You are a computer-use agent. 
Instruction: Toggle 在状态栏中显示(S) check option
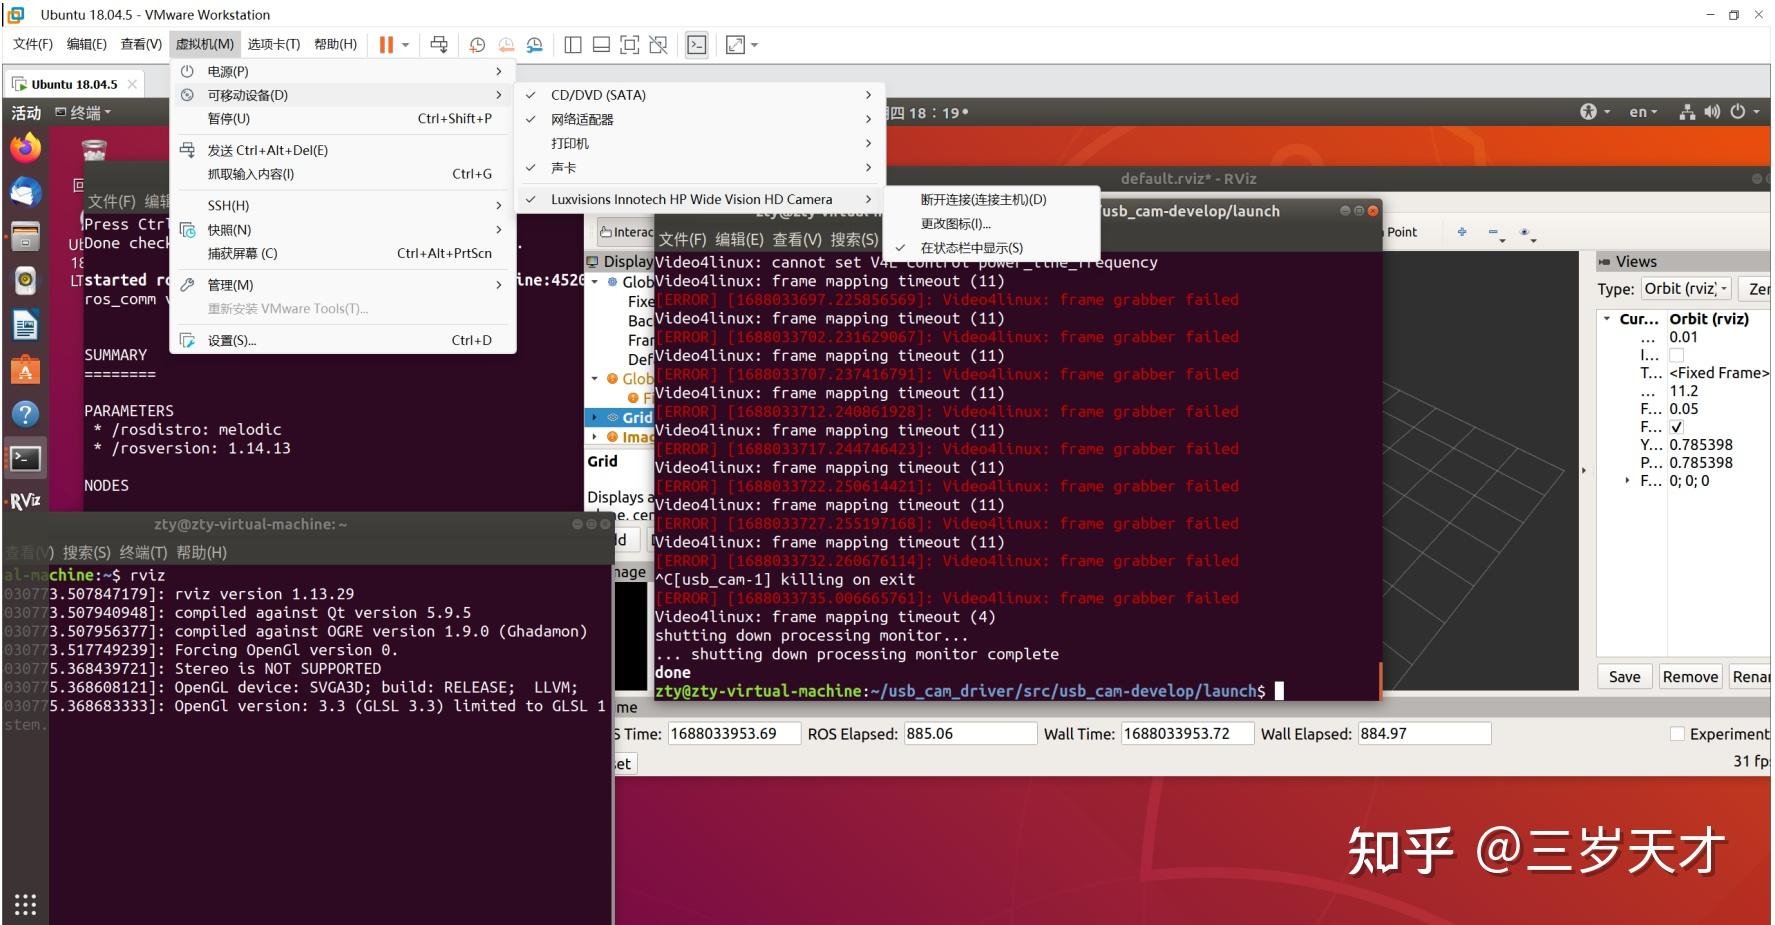click(x=971, y=248)
